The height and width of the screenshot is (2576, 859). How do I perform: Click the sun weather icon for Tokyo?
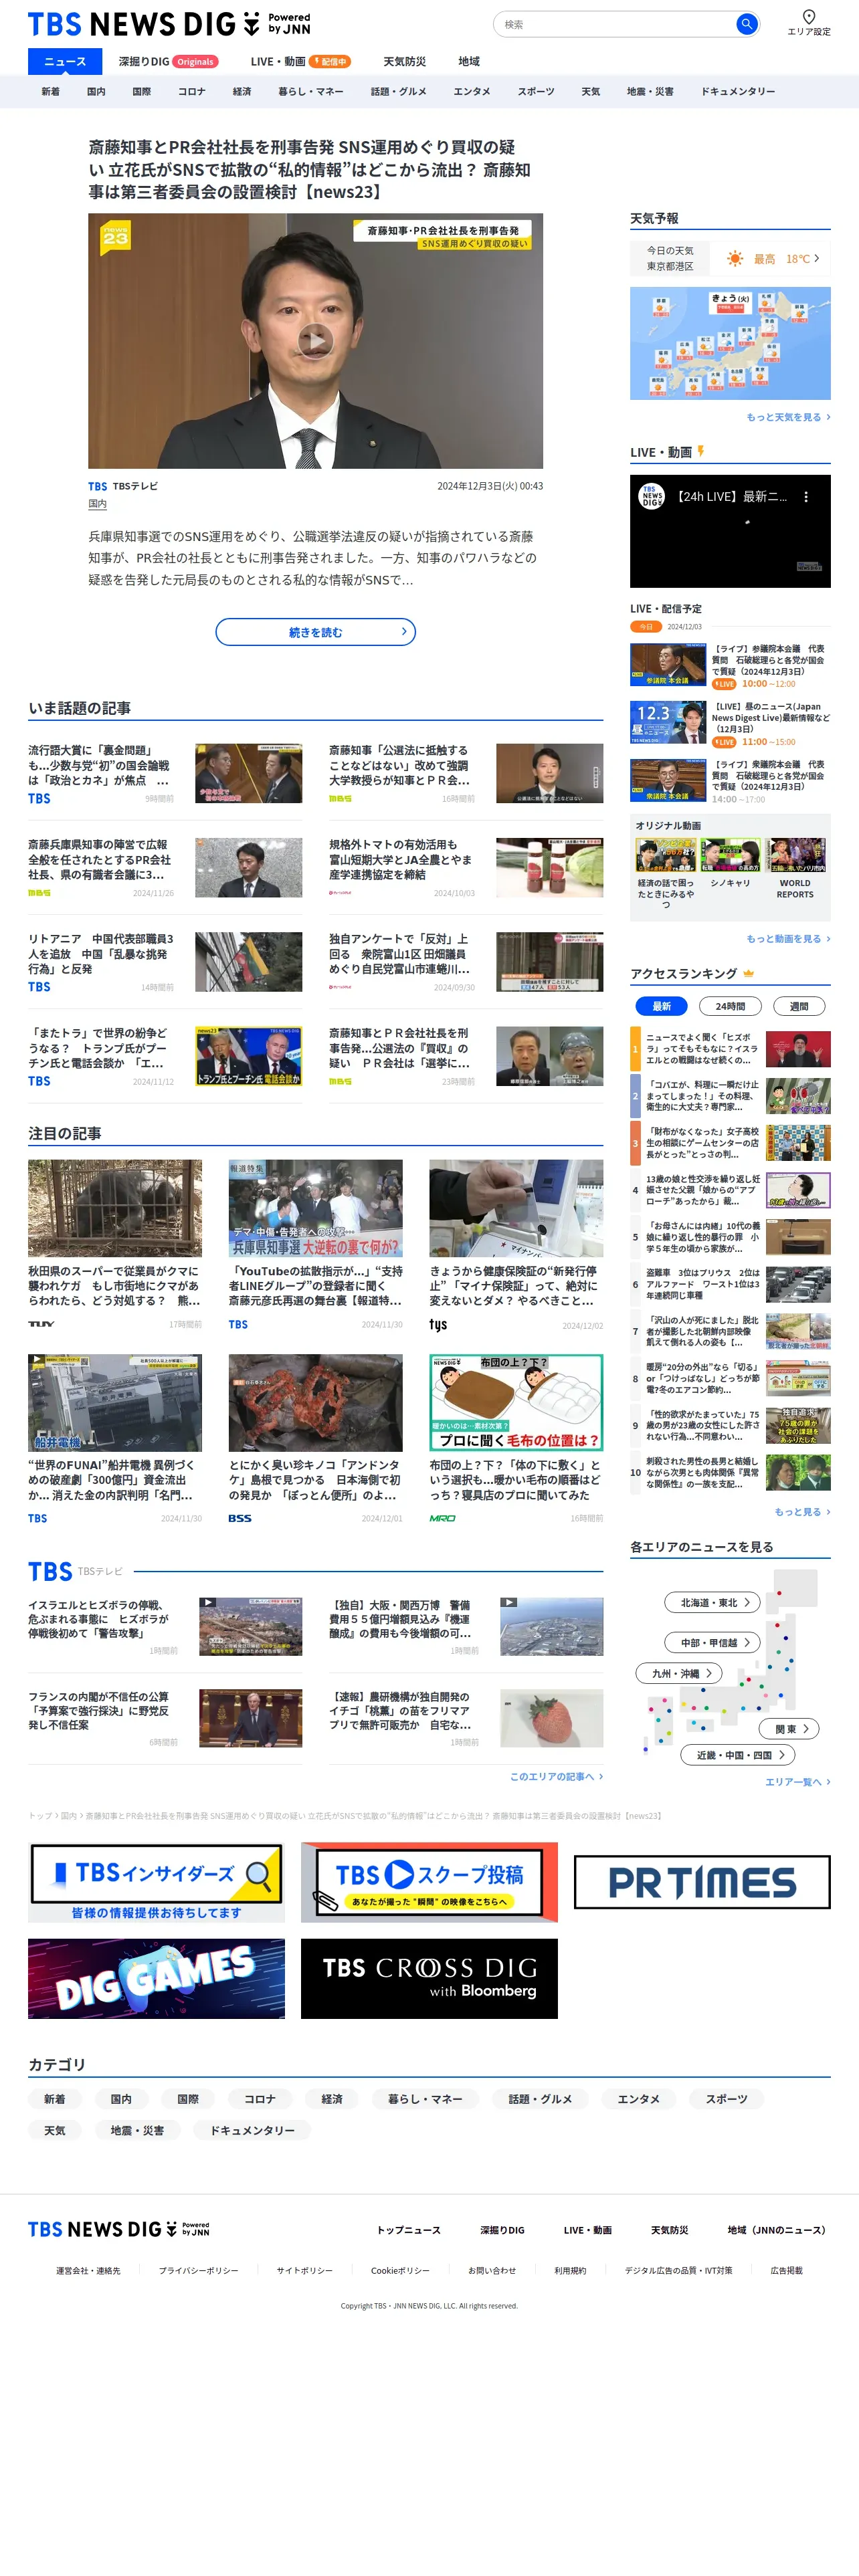tap(735, 259)
